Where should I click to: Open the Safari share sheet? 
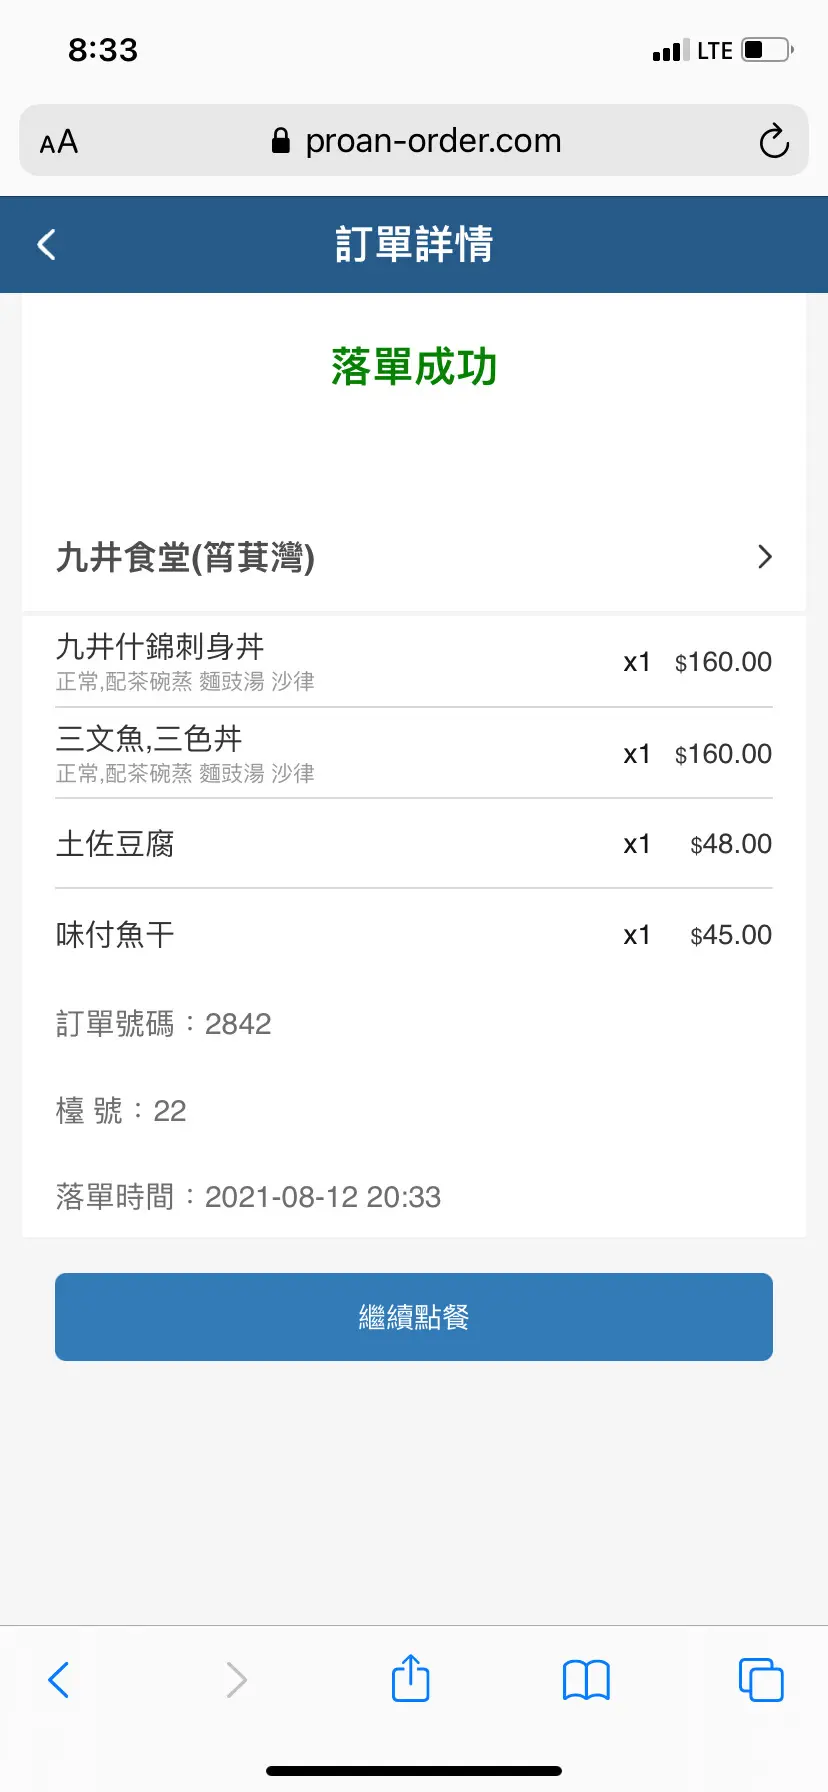click(x=410, y=1678)
